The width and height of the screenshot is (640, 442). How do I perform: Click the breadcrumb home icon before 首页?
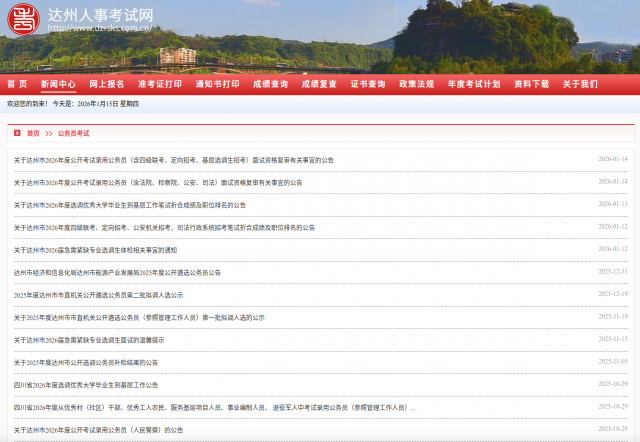[x=17, y=133]
